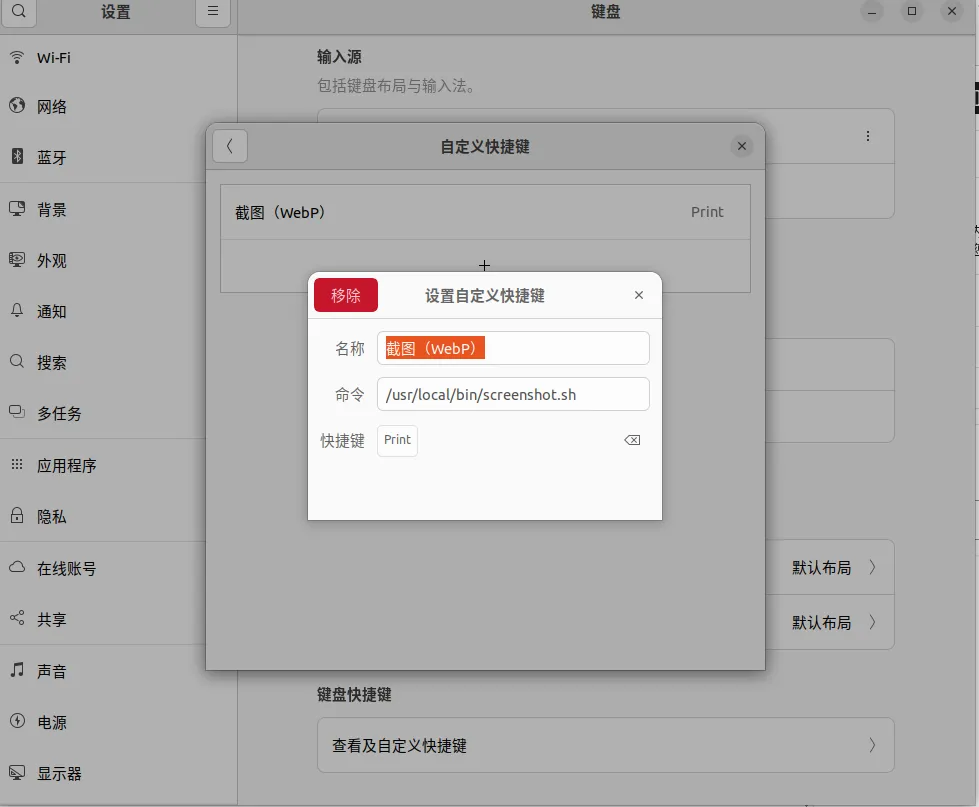Open the hamburger menu in Settings header
Viewport: 979px width, 807px height.
pyautogui.click(x=212, y=11)
